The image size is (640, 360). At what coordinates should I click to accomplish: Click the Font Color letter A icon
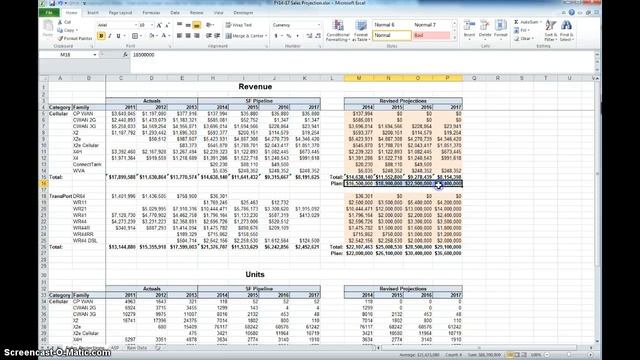[x=164, y=36]
